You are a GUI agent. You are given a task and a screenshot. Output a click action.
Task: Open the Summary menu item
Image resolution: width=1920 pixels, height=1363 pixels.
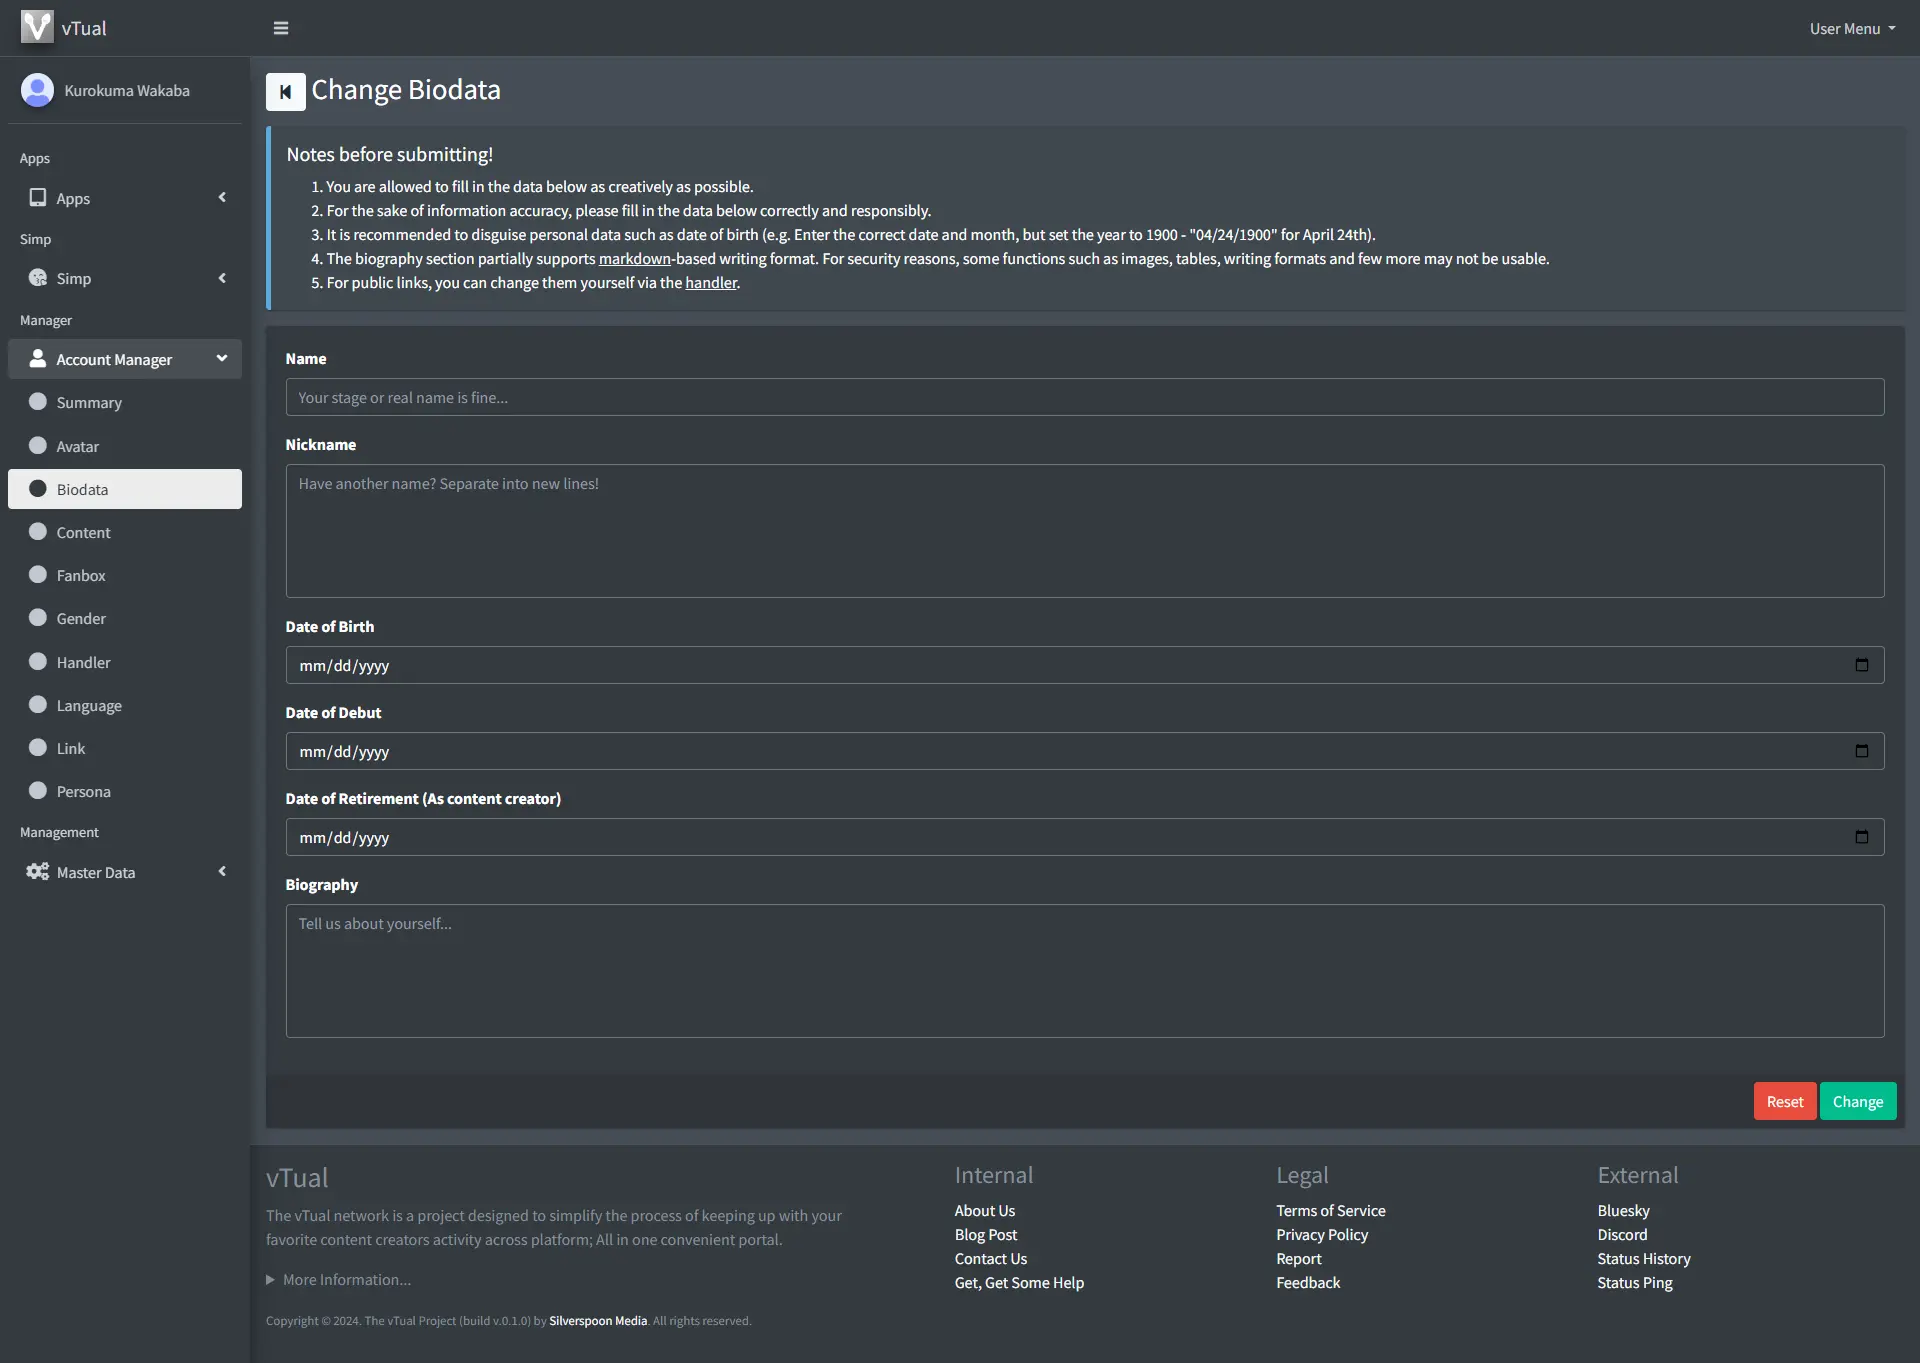pyautogui.click(x=89, y=403)
